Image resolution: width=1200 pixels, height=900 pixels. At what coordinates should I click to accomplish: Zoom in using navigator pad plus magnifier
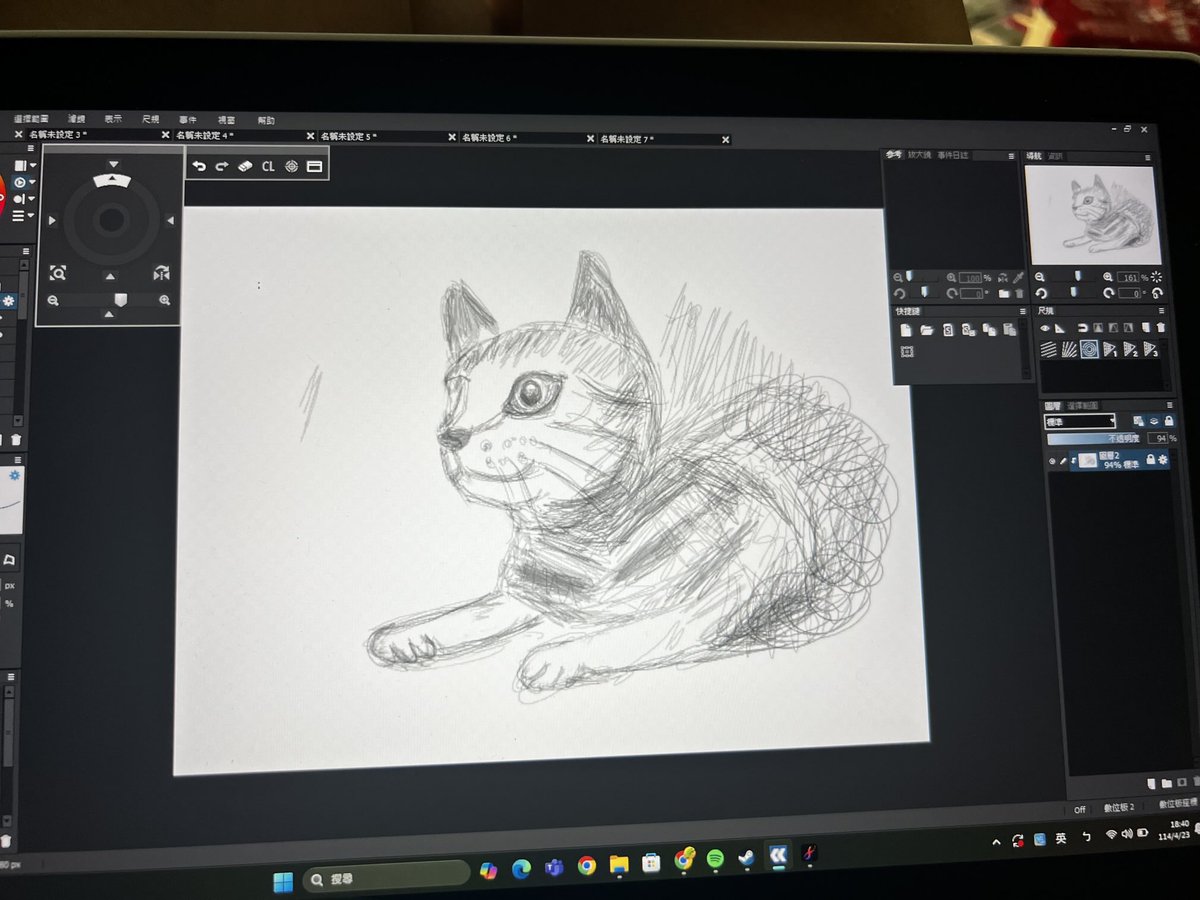tap(165, 300)
